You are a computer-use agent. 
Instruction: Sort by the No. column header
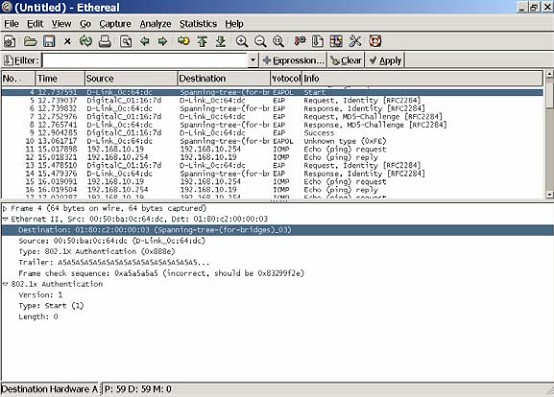click(18, 78)
